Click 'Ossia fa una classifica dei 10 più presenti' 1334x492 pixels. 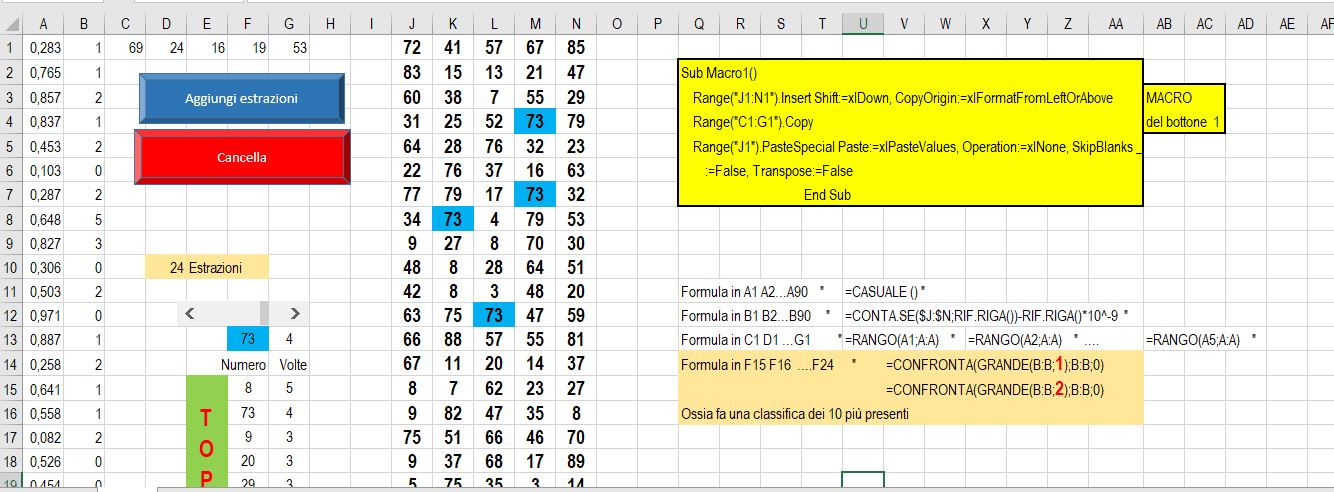point(795,413)
